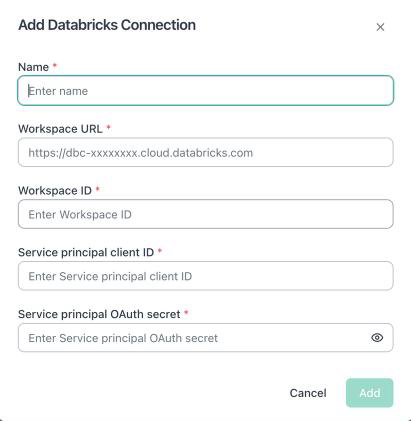The image size is (411, 421).
Task: Click the required asterisk beside Name
Action: coord(55,65)
